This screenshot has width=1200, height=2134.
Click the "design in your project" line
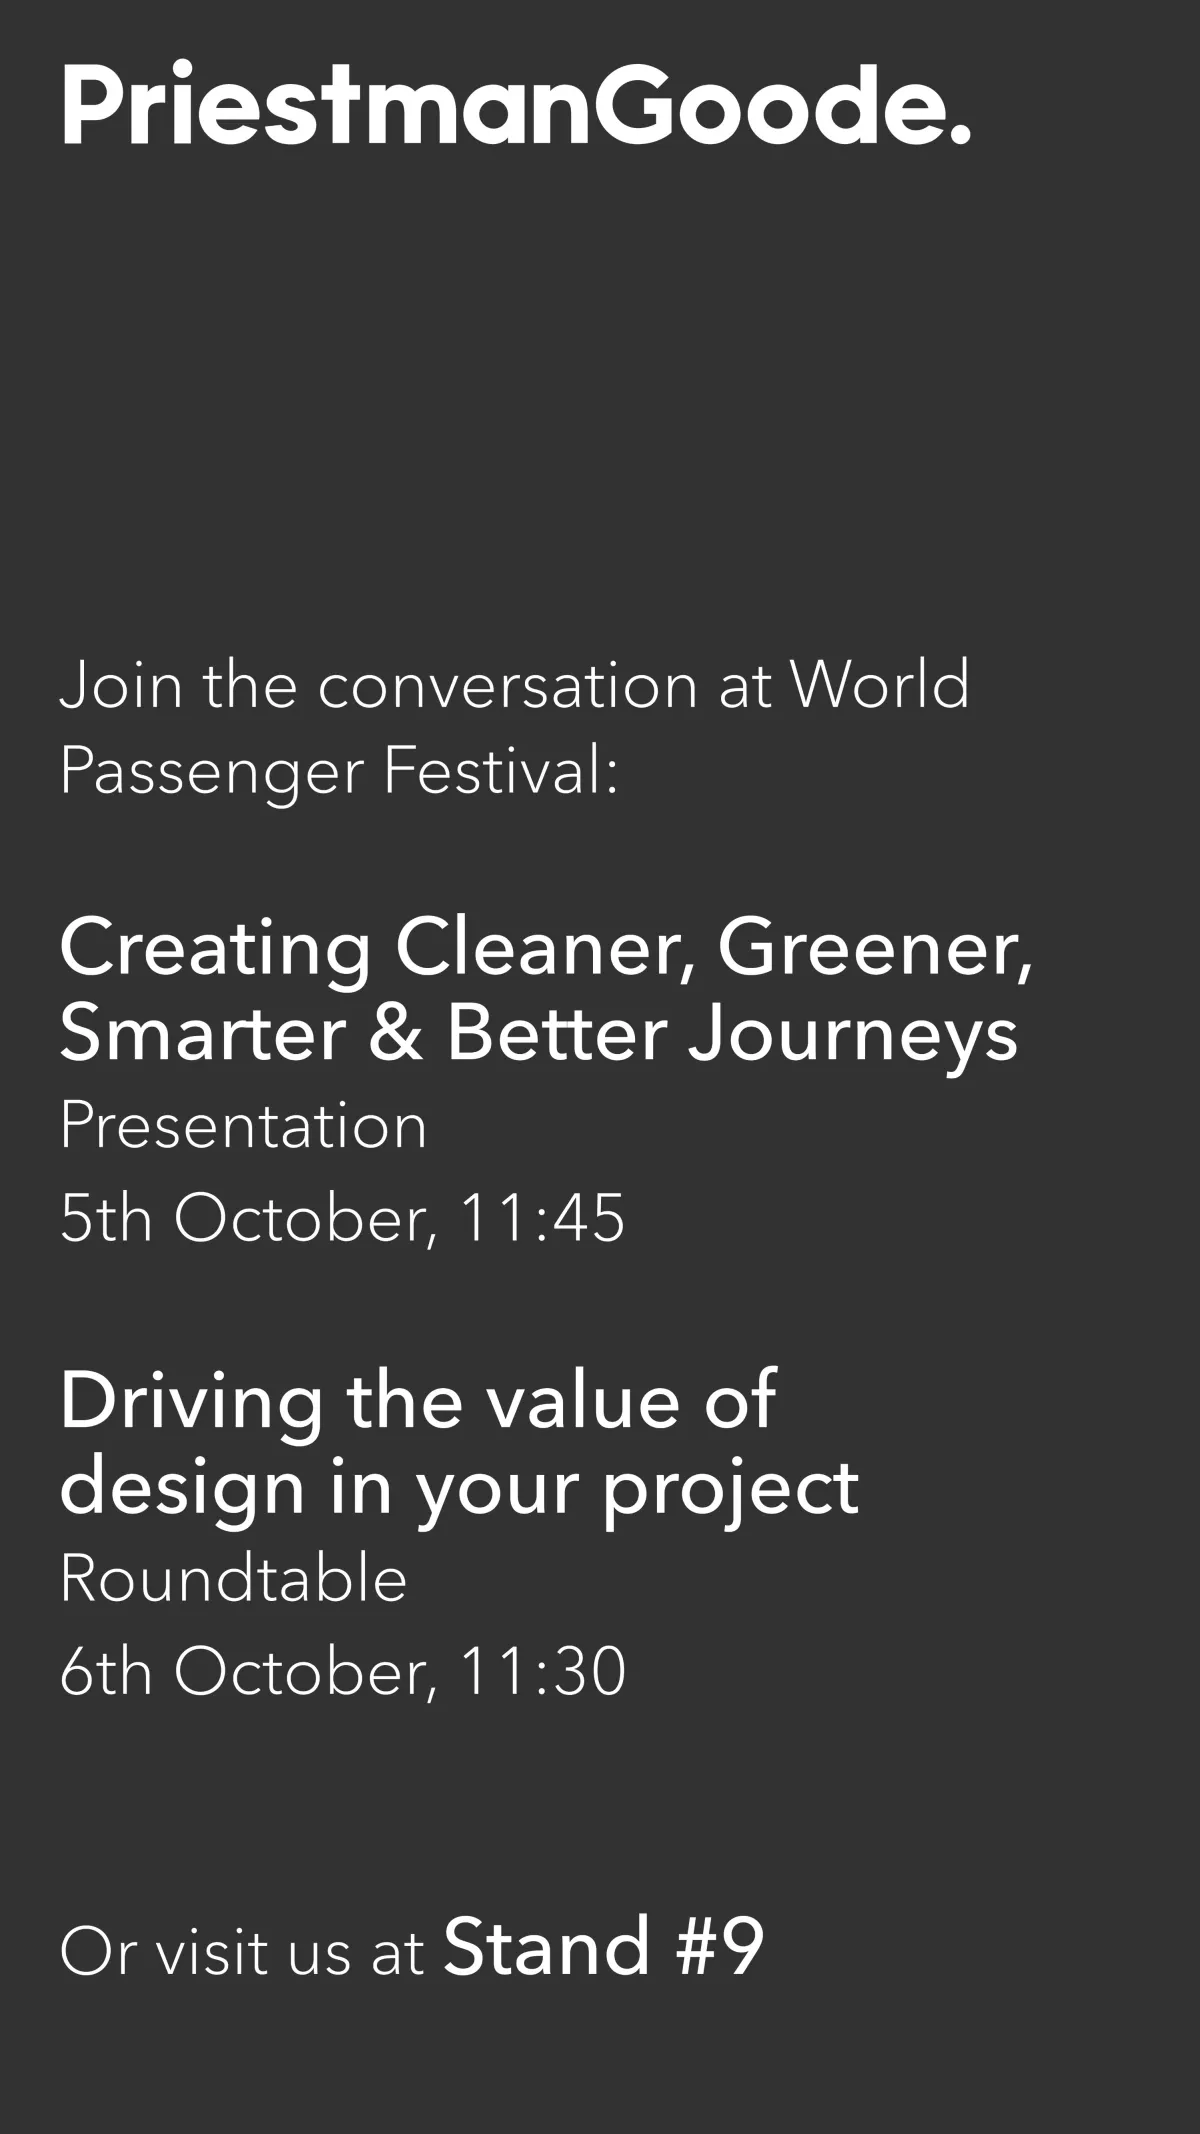[x=458, y=1488]
